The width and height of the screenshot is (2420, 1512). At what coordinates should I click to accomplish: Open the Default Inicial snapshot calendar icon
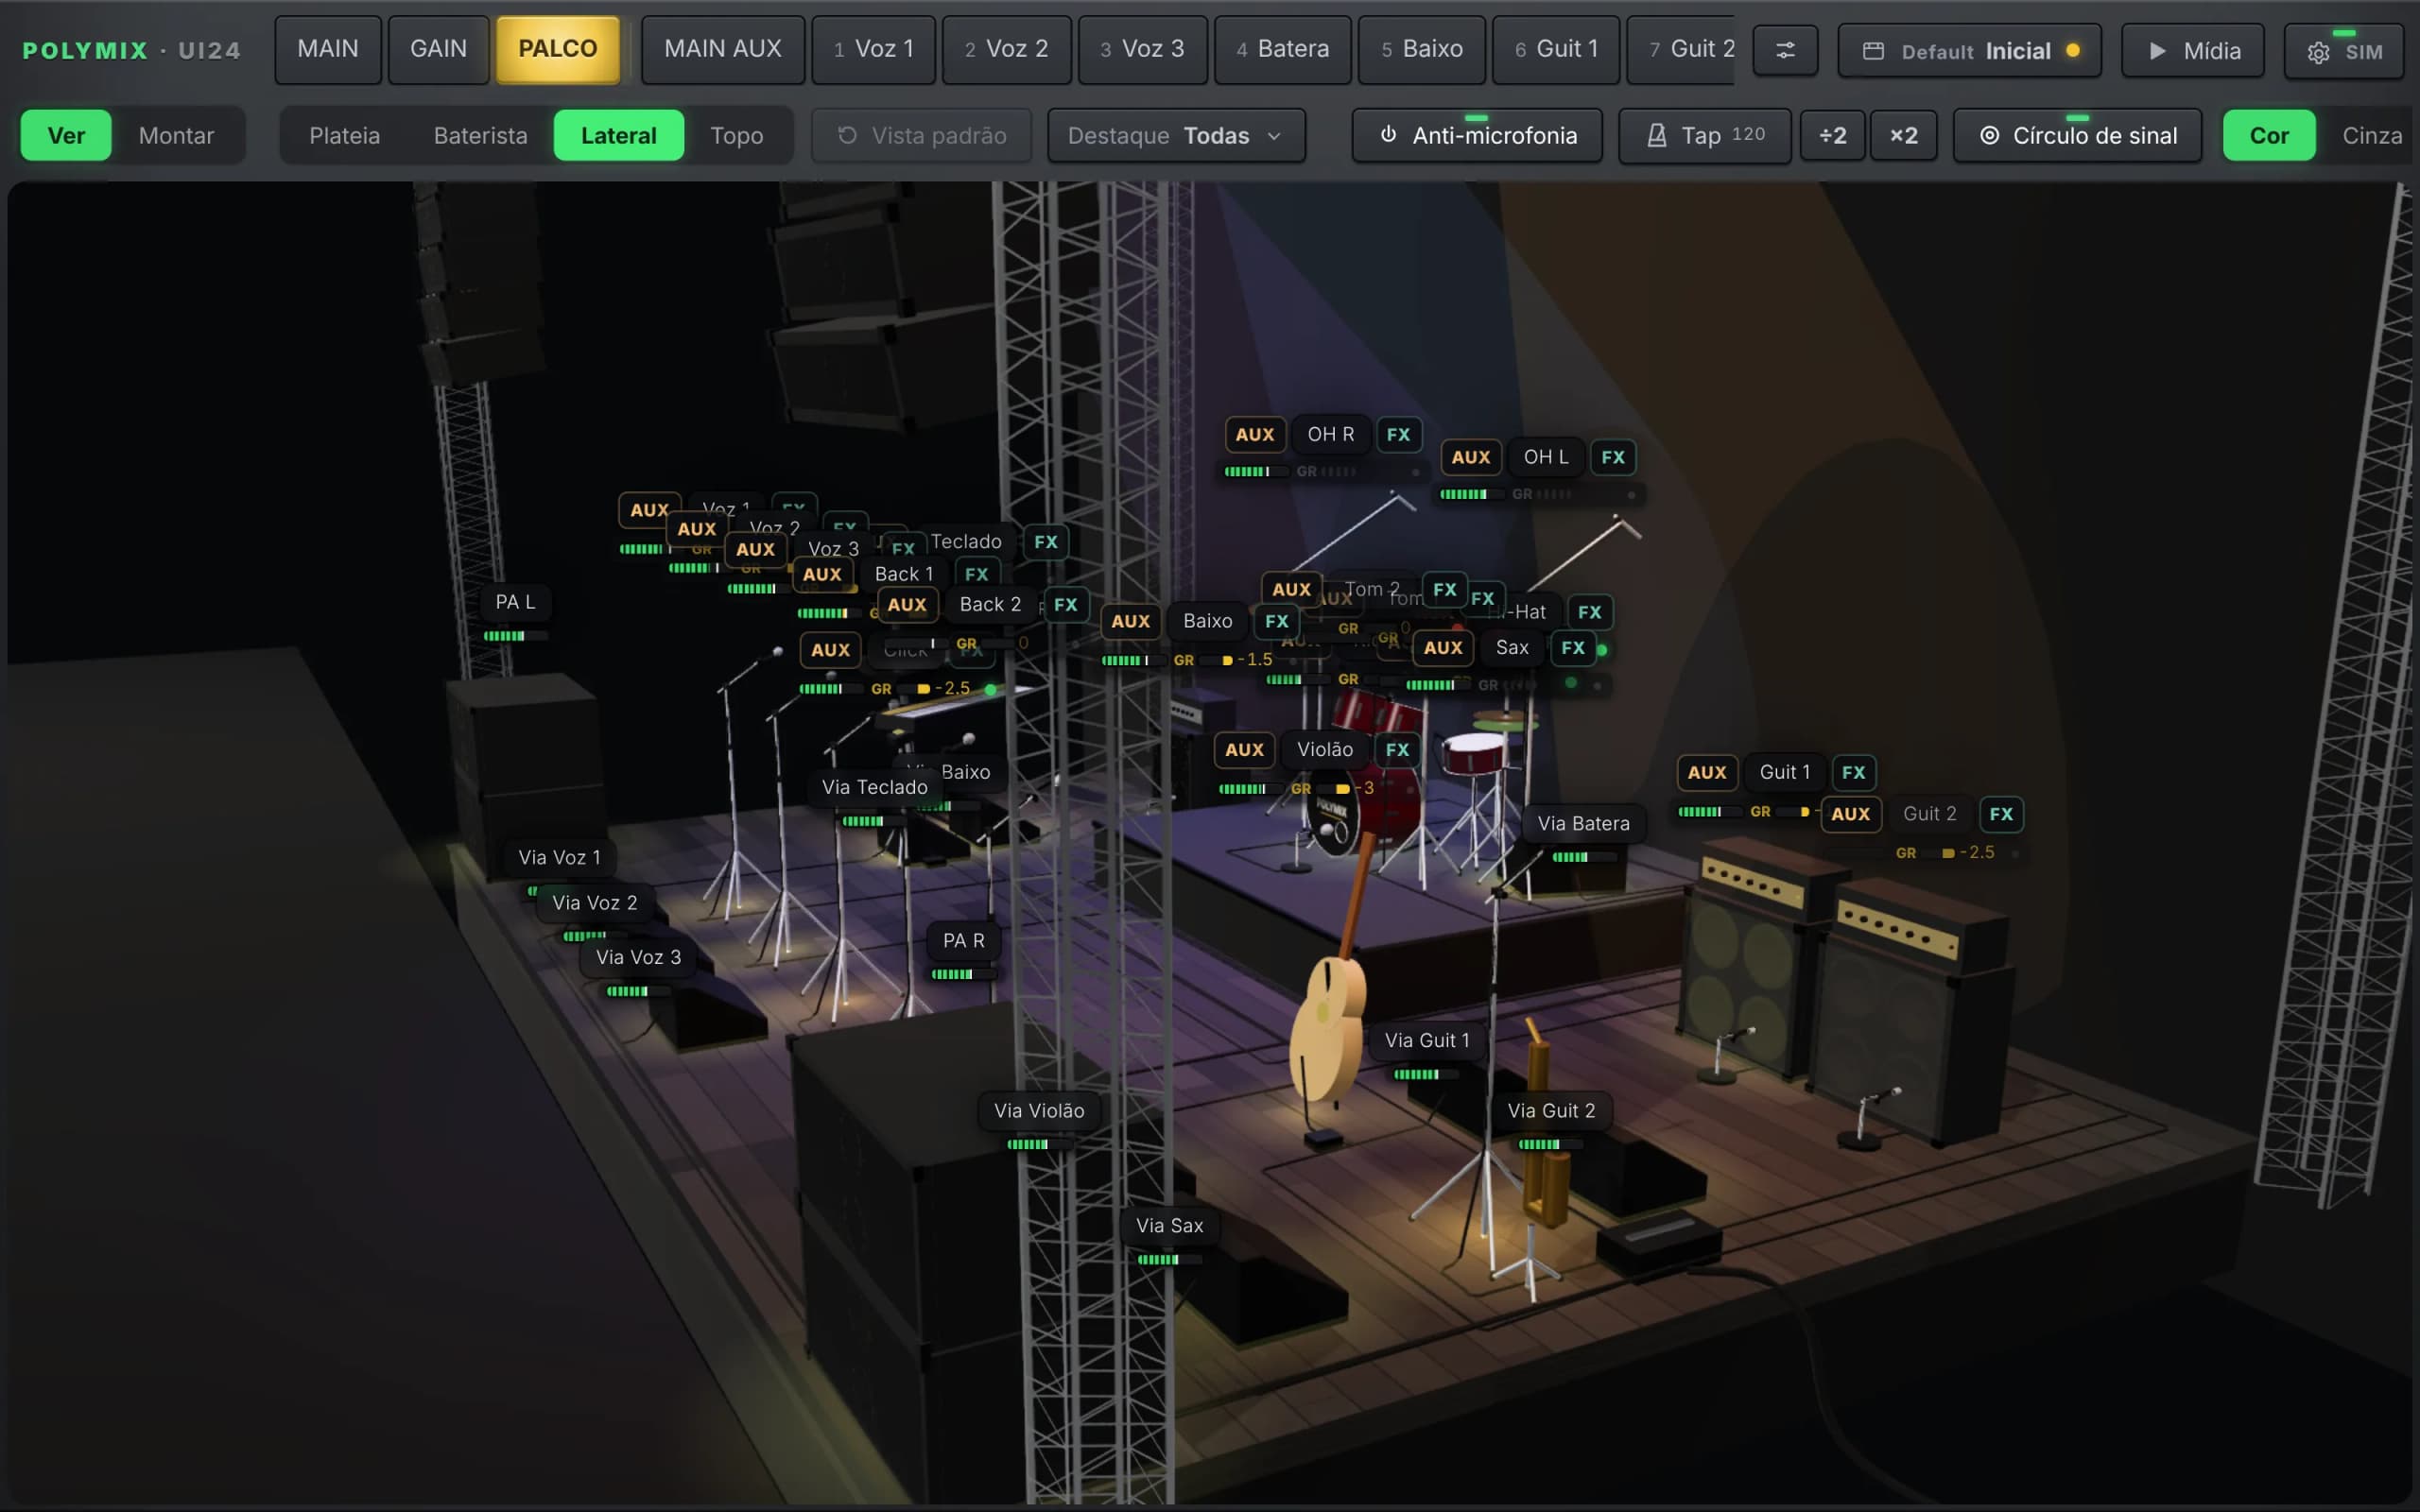point(1874,50)
